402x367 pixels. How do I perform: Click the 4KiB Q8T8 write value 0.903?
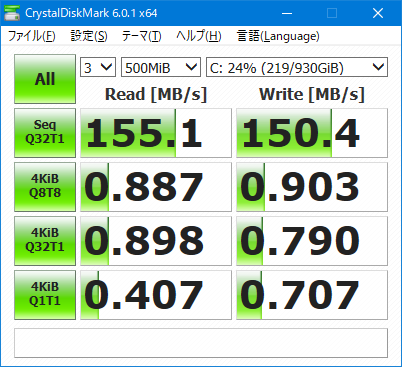(x=312, y=187)
